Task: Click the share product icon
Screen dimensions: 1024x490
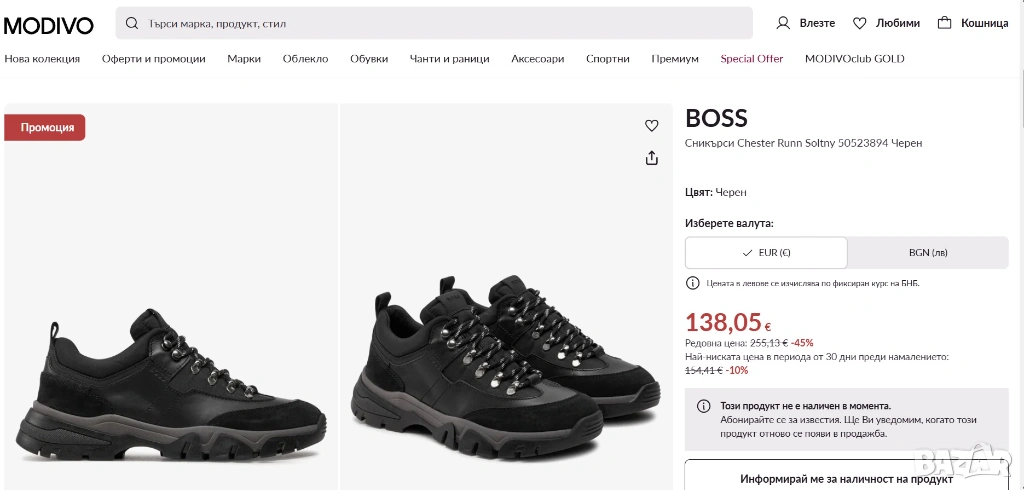Action: (652, 158)
